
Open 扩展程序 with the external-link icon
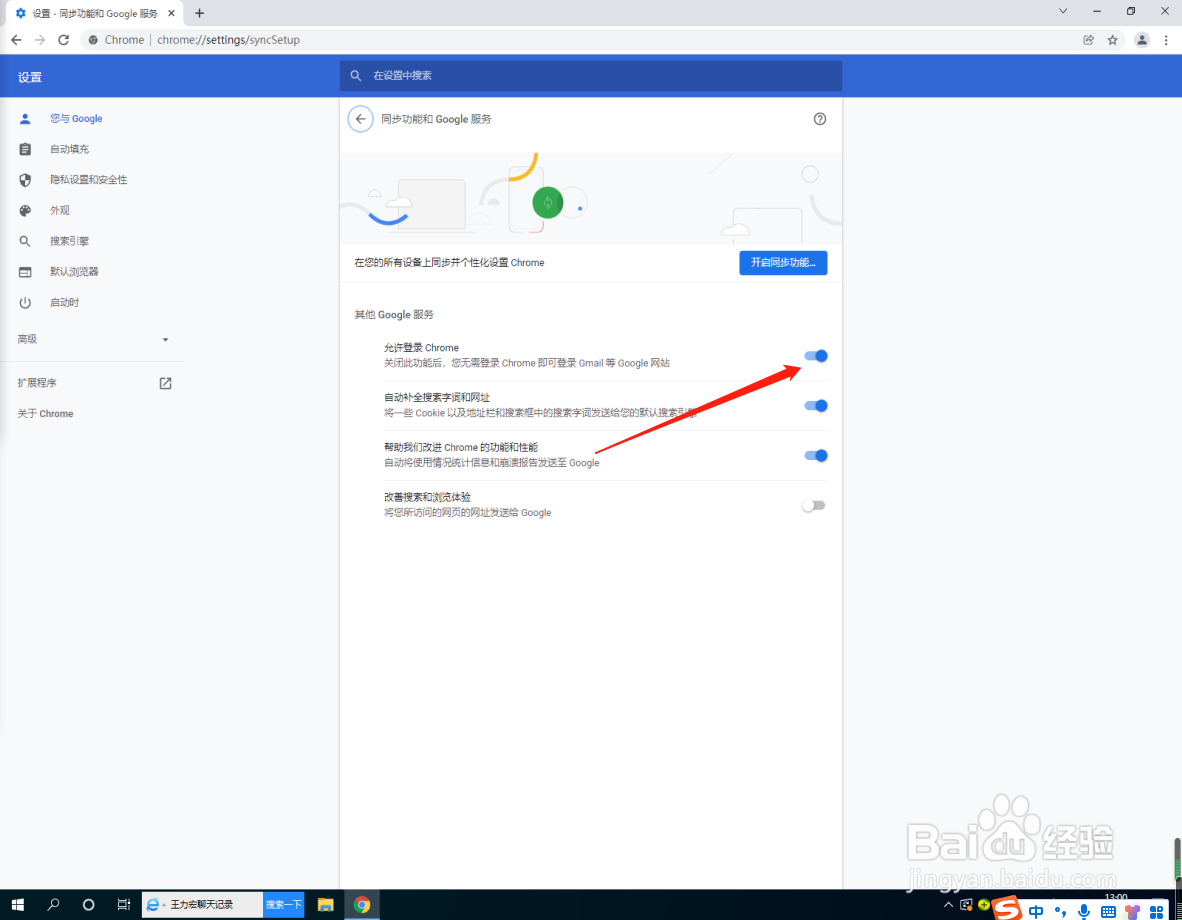coord(164,382)
